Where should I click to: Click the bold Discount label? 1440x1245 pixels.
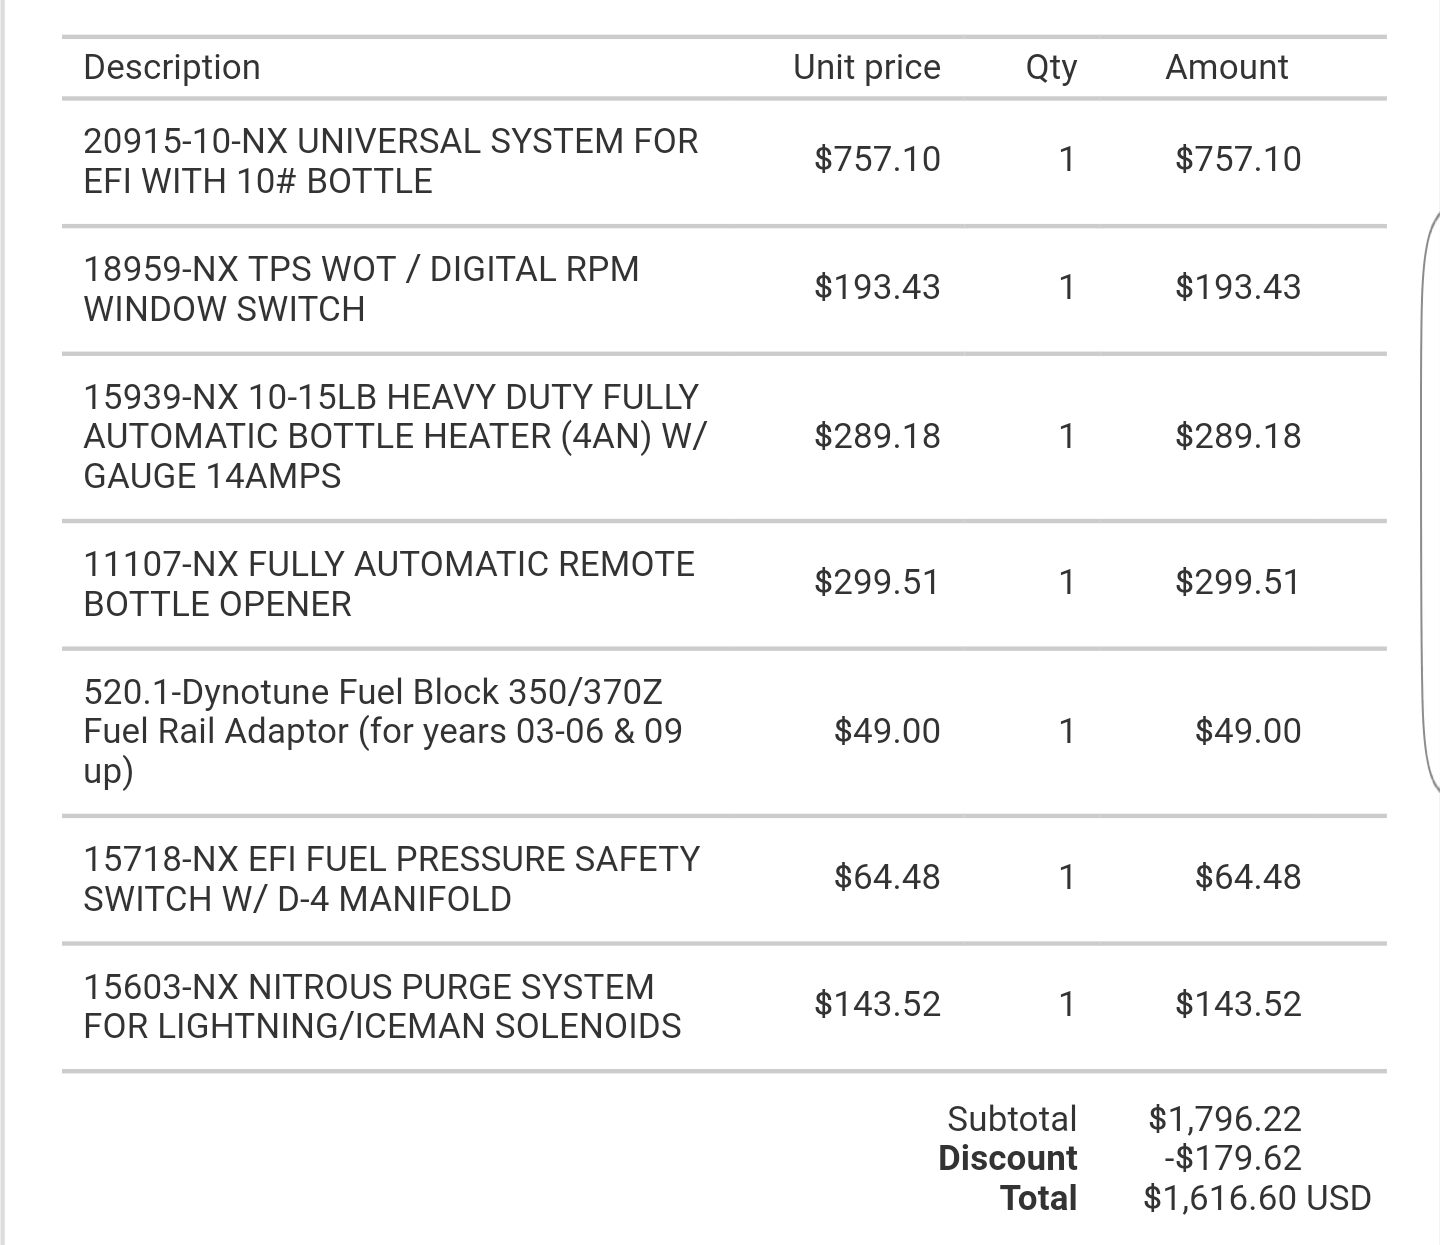(1007, 1158)
